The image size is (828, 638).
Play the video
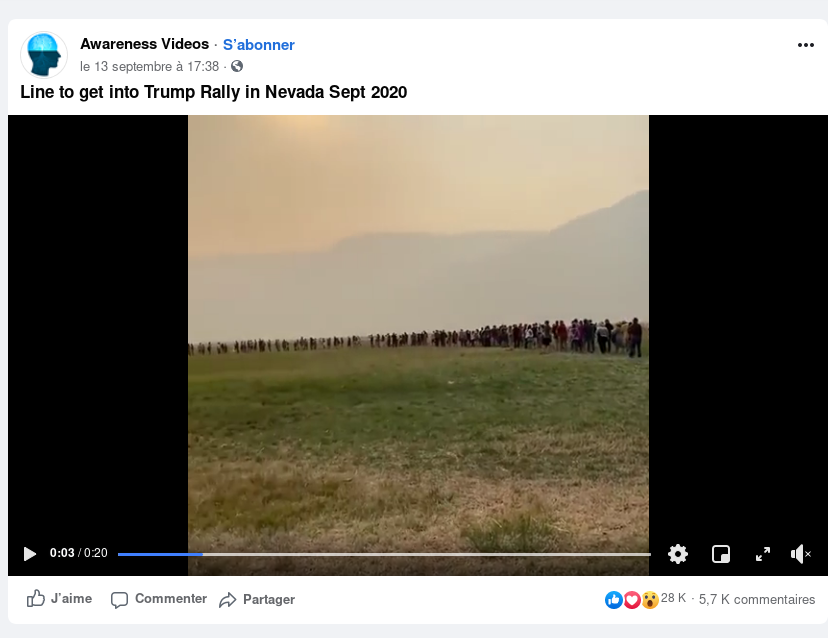[x=30, y=553]
